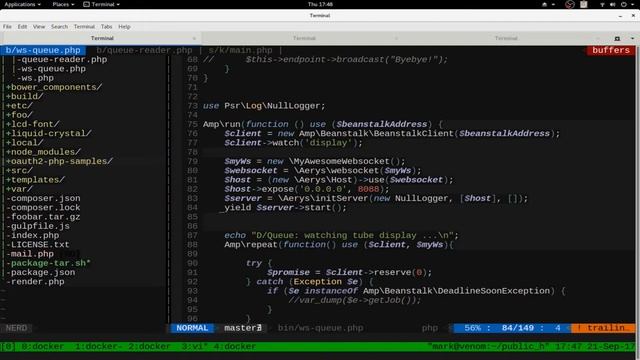Open composer.lock in the tree
The image size is (640, 360).
pyautogui.click(x=43, y=207)
